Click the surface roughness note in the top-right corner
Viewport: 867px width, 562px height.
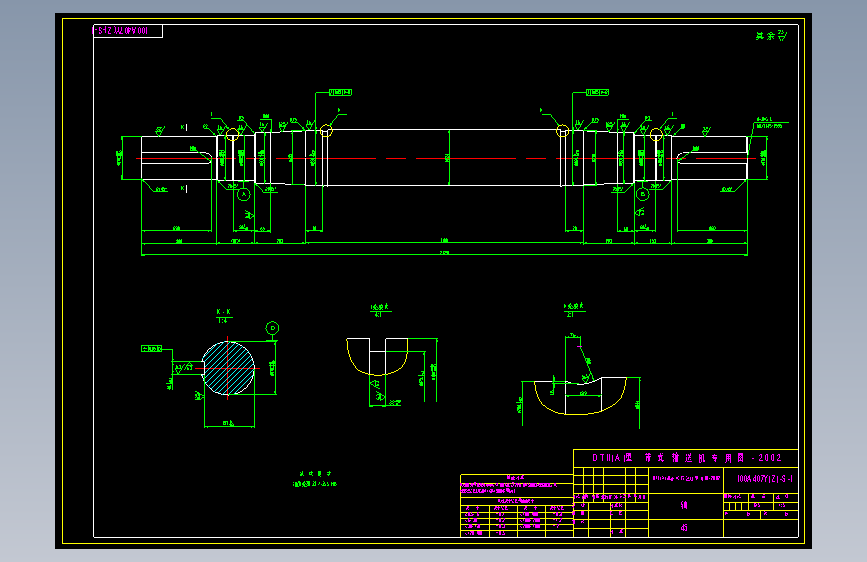[x=771, y=36]
